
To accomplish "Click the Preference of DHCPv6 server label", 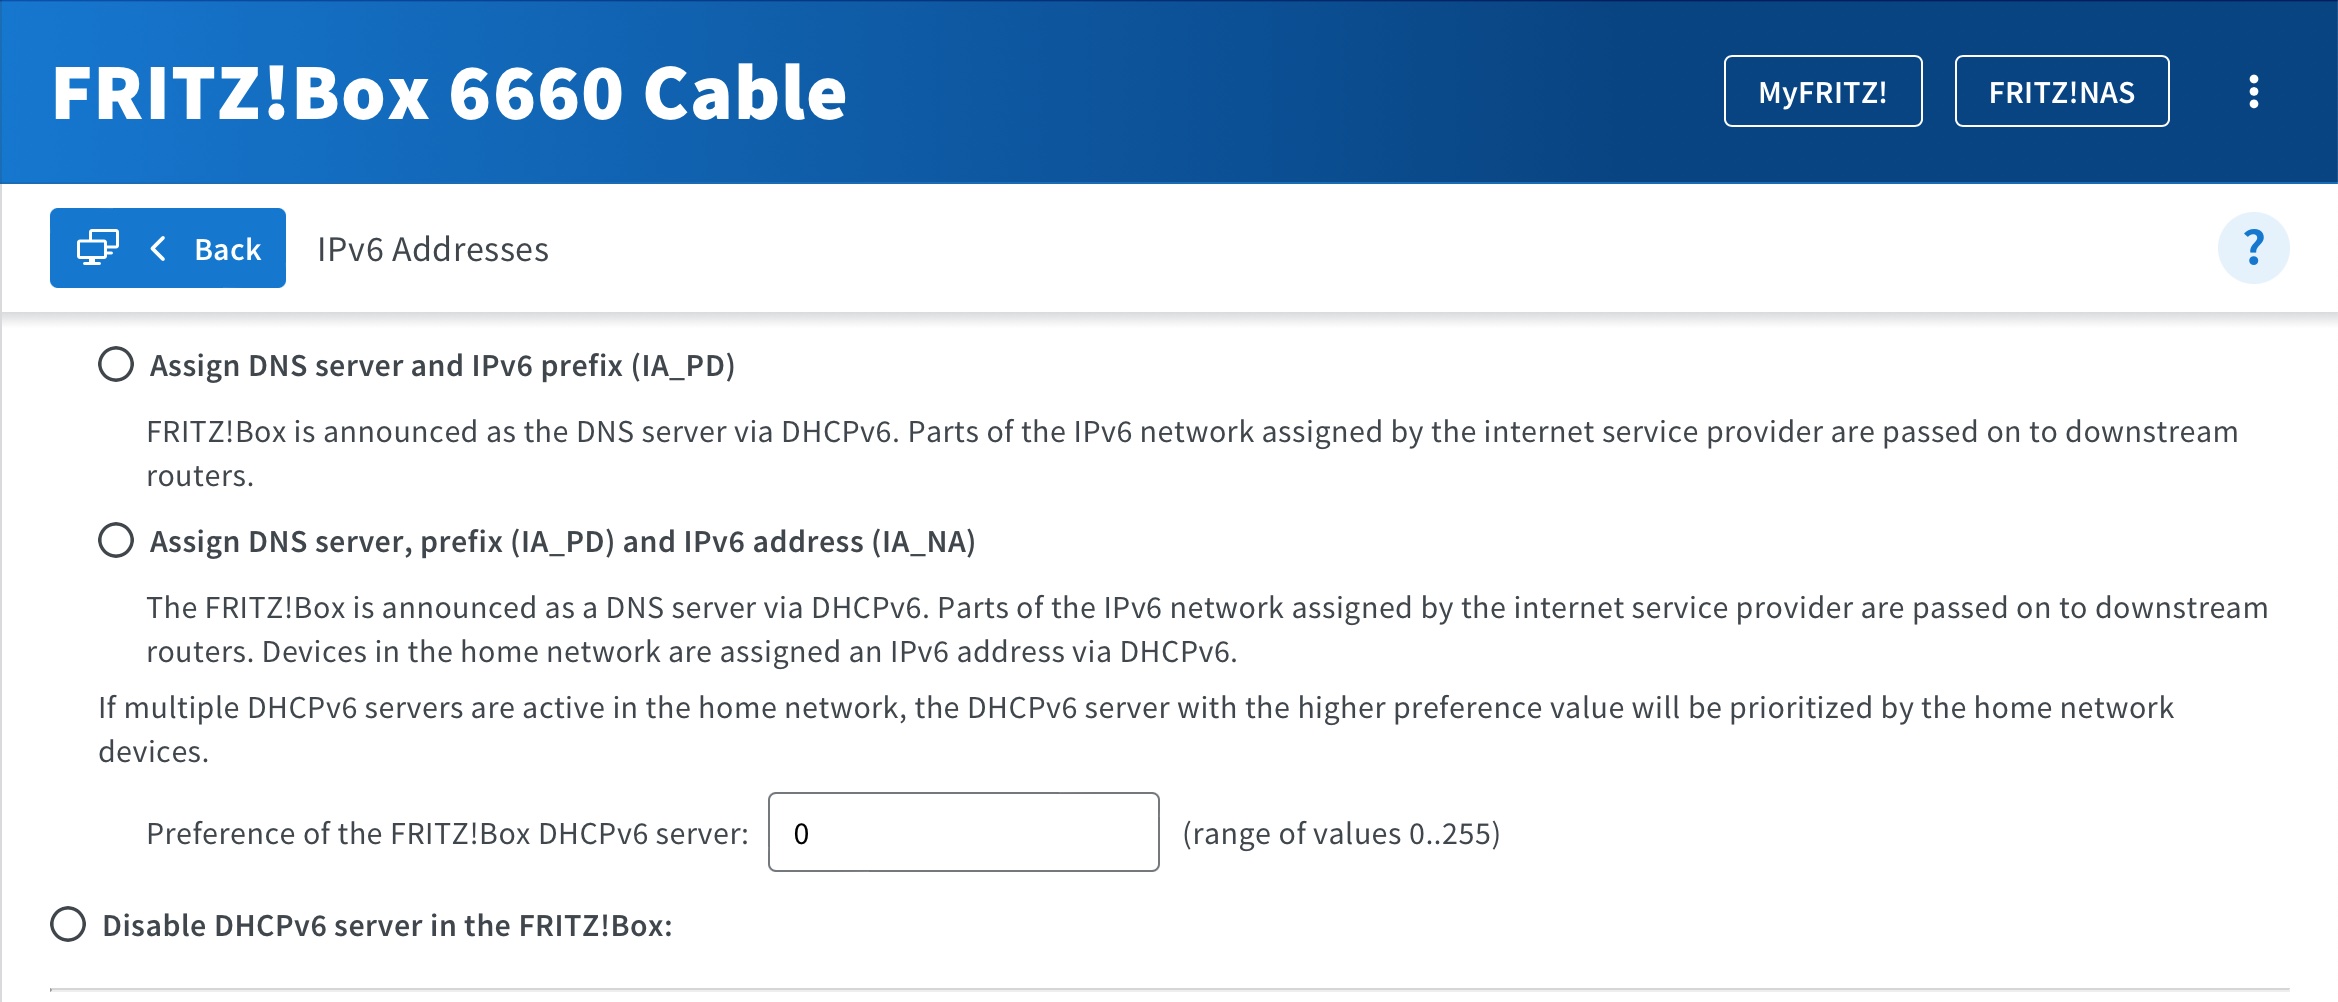I will pos(447,833).
